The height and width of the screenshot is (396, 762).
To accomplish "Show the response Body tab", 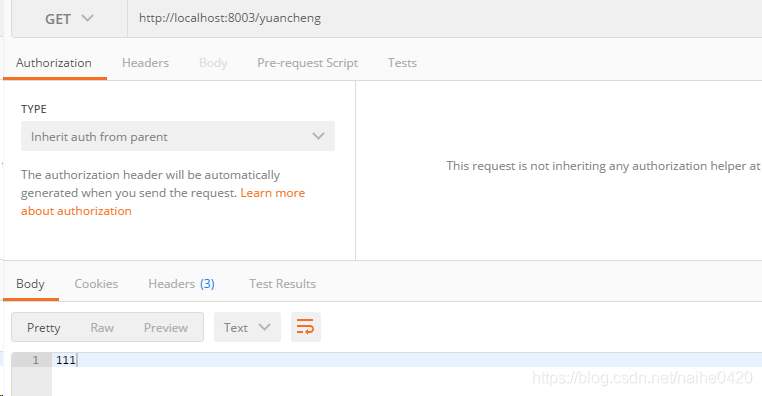I will coord(31,284).
